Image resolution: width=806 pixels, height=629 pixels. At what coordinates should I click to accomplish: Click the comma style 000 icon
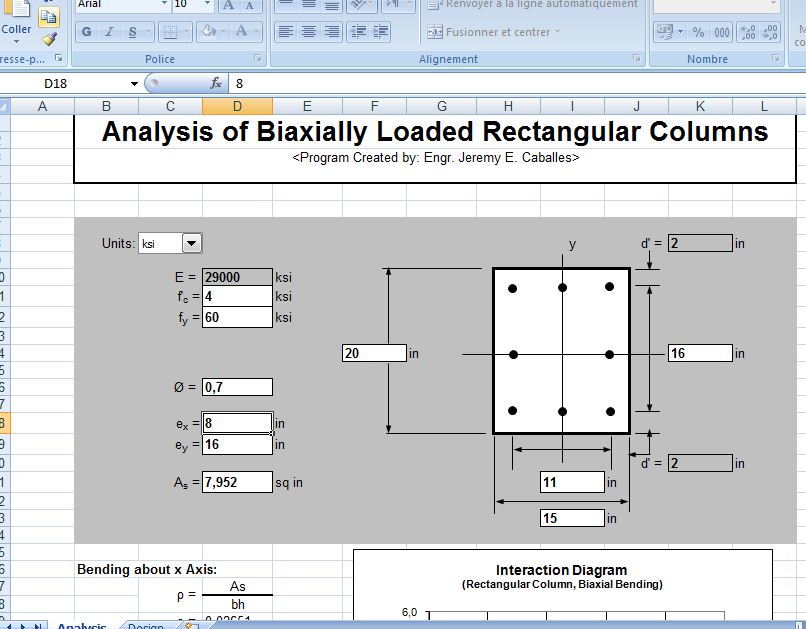point(722,32)
